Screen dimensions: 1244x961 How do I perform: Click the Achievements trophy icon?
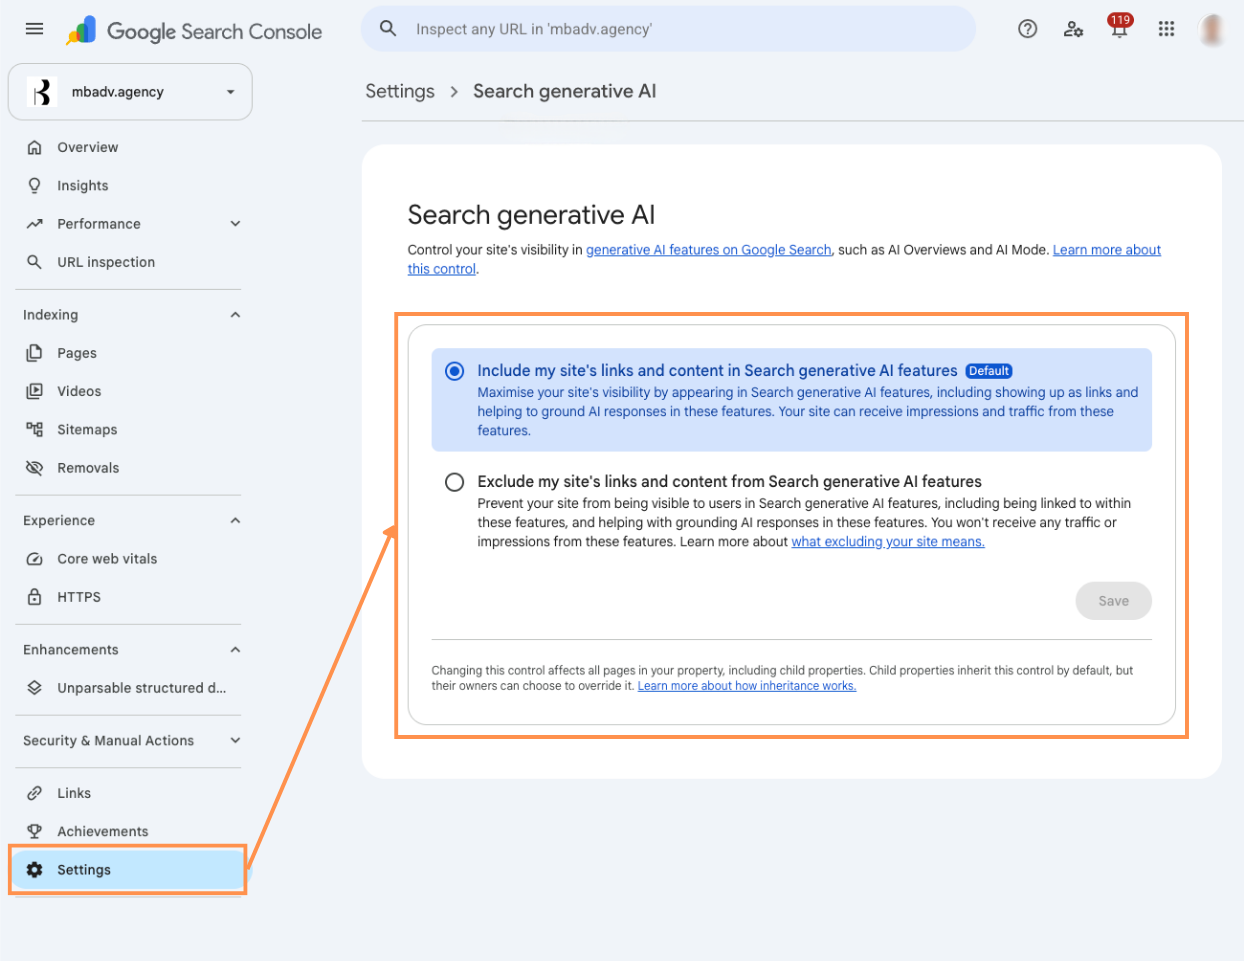(x=35, y=831)
